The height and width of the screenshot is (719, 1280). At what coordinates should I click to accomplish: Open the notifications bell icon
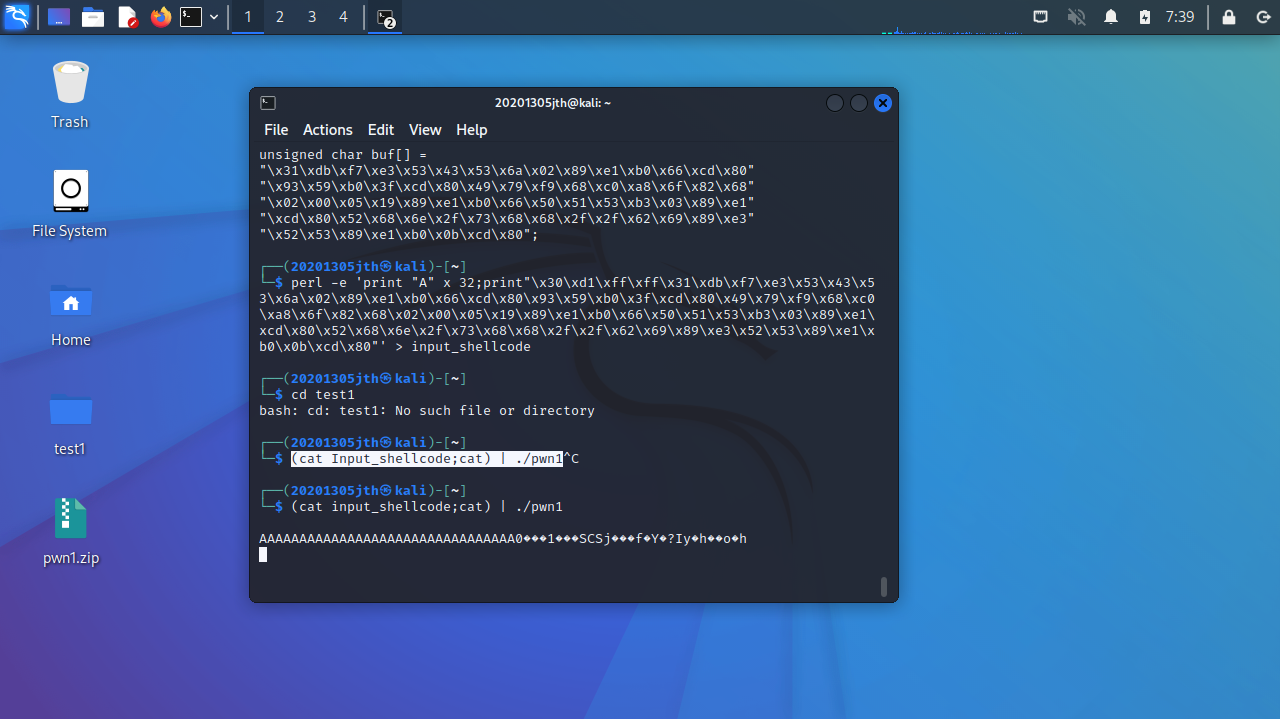[1111, 17]
